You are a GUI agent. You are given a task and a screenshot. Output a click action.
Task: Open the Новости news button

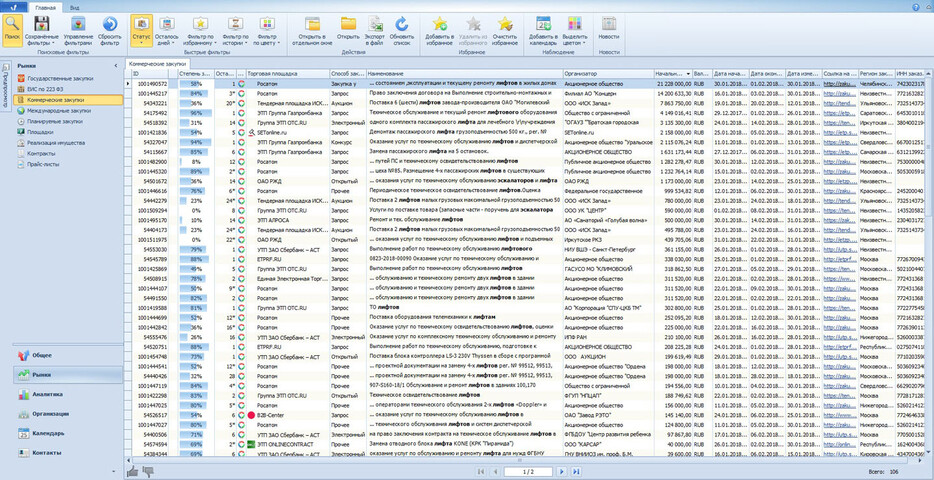pos(609,27)
